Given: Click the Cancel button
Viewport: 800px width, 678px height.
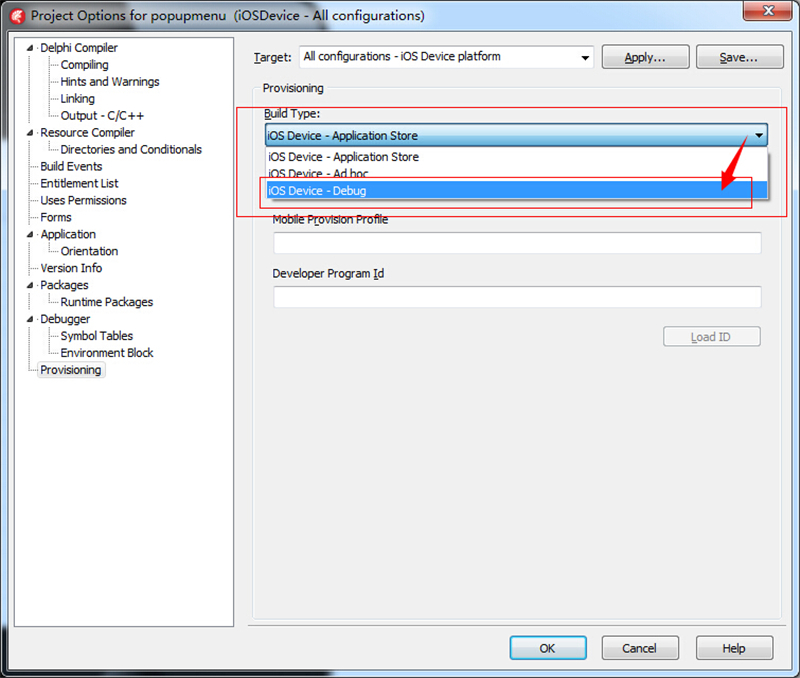Looking at the screenshot, I should pos(640,648).
